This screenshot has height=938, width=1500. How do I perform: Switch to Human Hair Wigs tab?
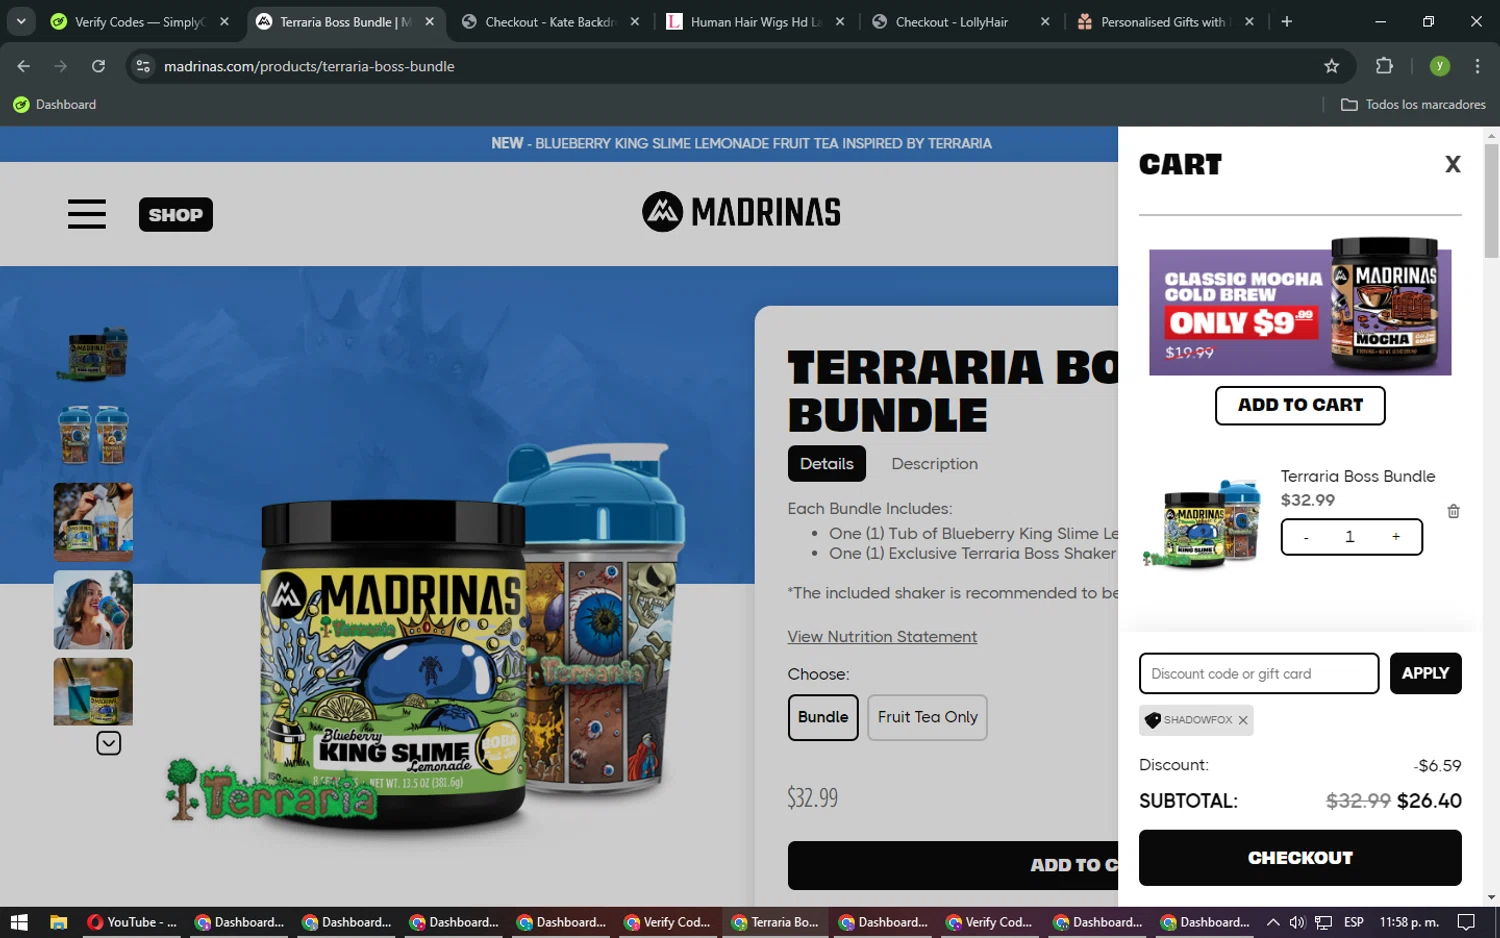pyautogui.click(x=755, y=21)
